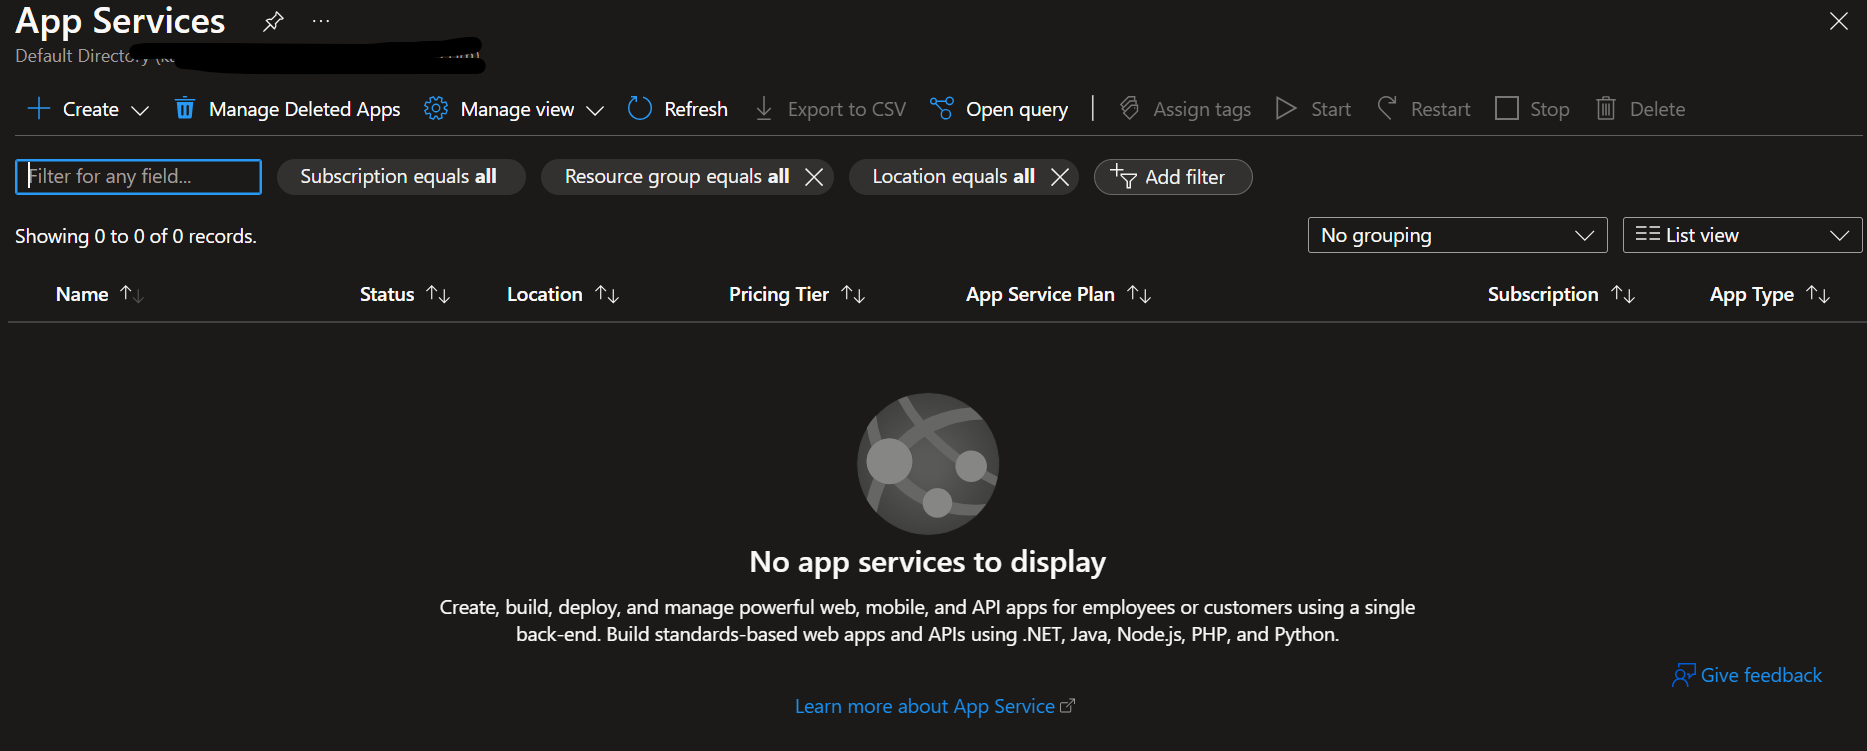The width and height of the screenshot is (1867, 751).
Task: Click Export to CSV
Action: (x=830, y=109)
